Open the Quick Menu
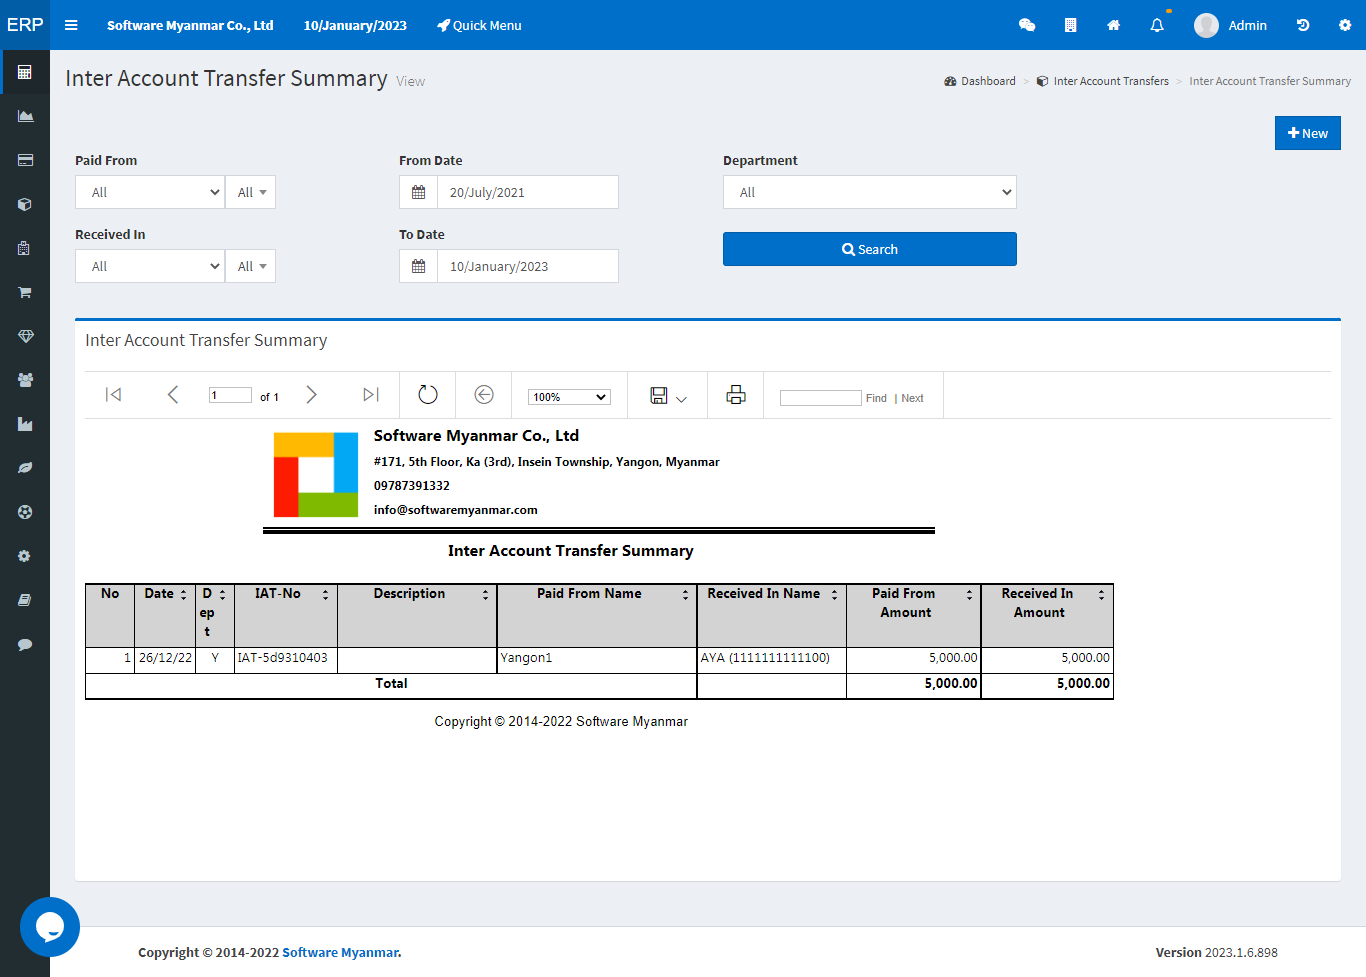 pos(479,25)
